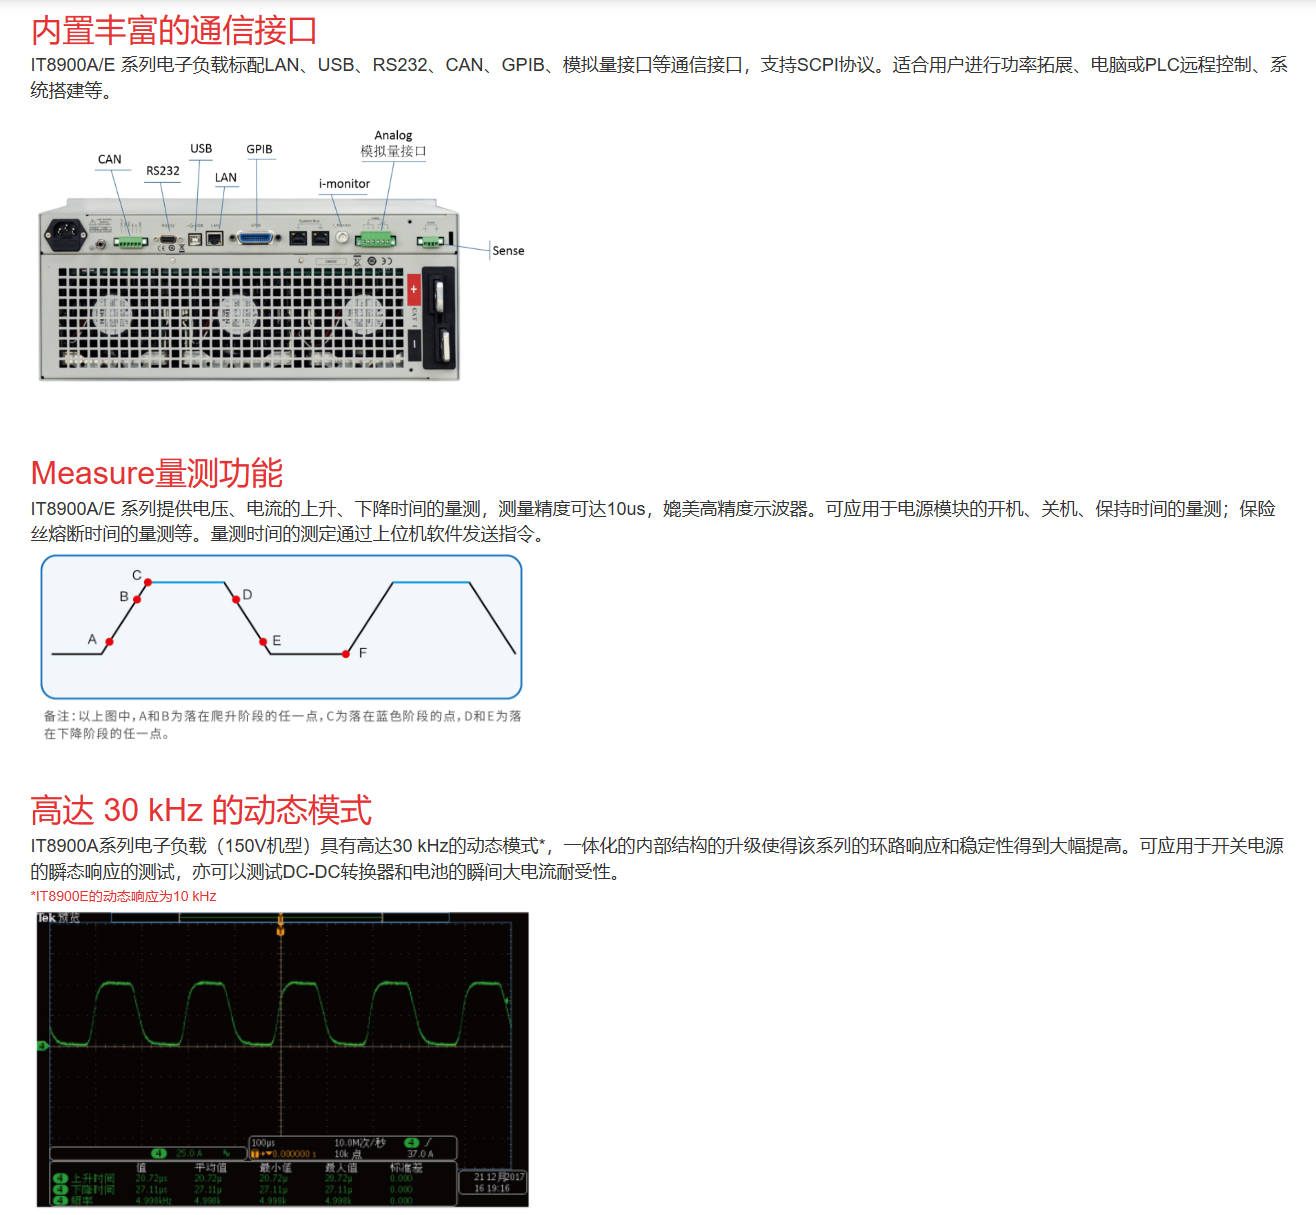Click the heading 内置丰富的通信接口
Image resolution: width=1316 pixels, height=1215 pixels.
point(174,30)
